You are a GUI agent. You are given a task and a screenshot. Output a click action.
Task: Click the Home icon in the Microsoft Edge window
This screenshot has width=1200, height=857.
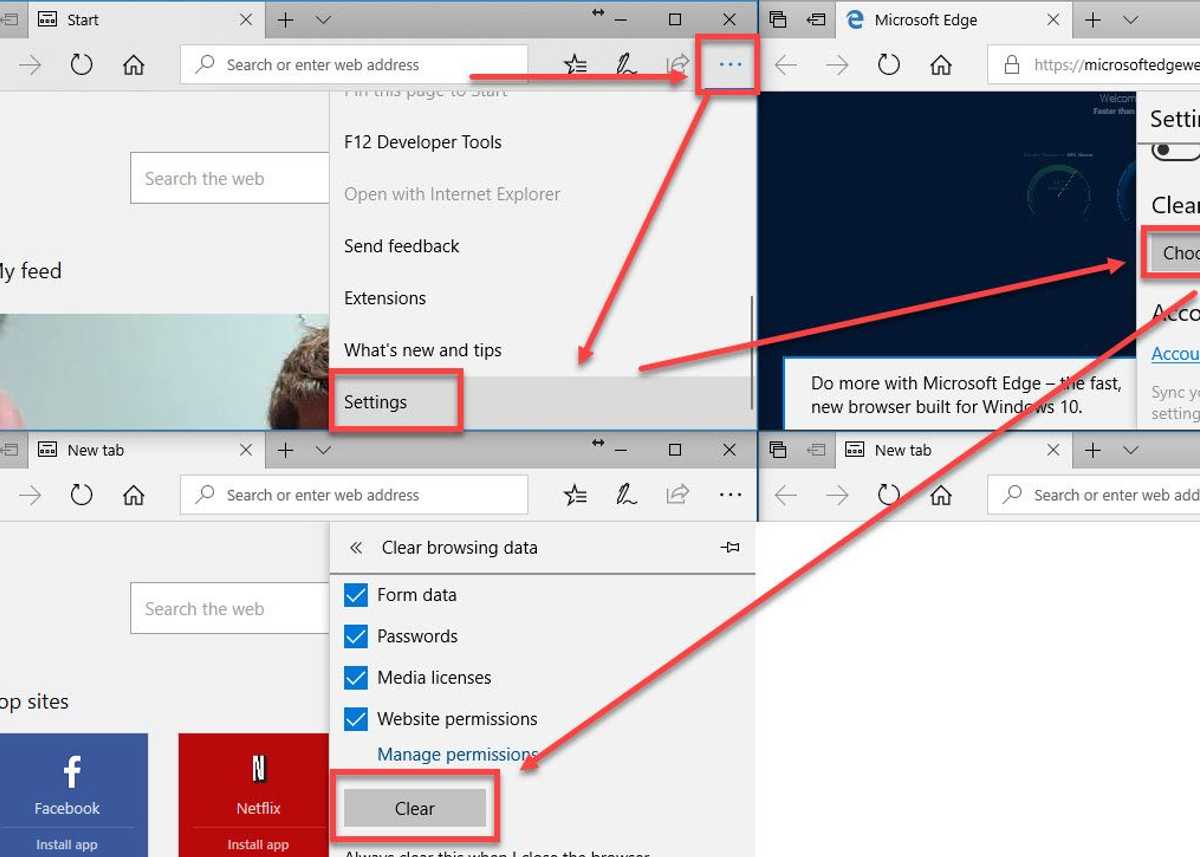tap(940, 65)
